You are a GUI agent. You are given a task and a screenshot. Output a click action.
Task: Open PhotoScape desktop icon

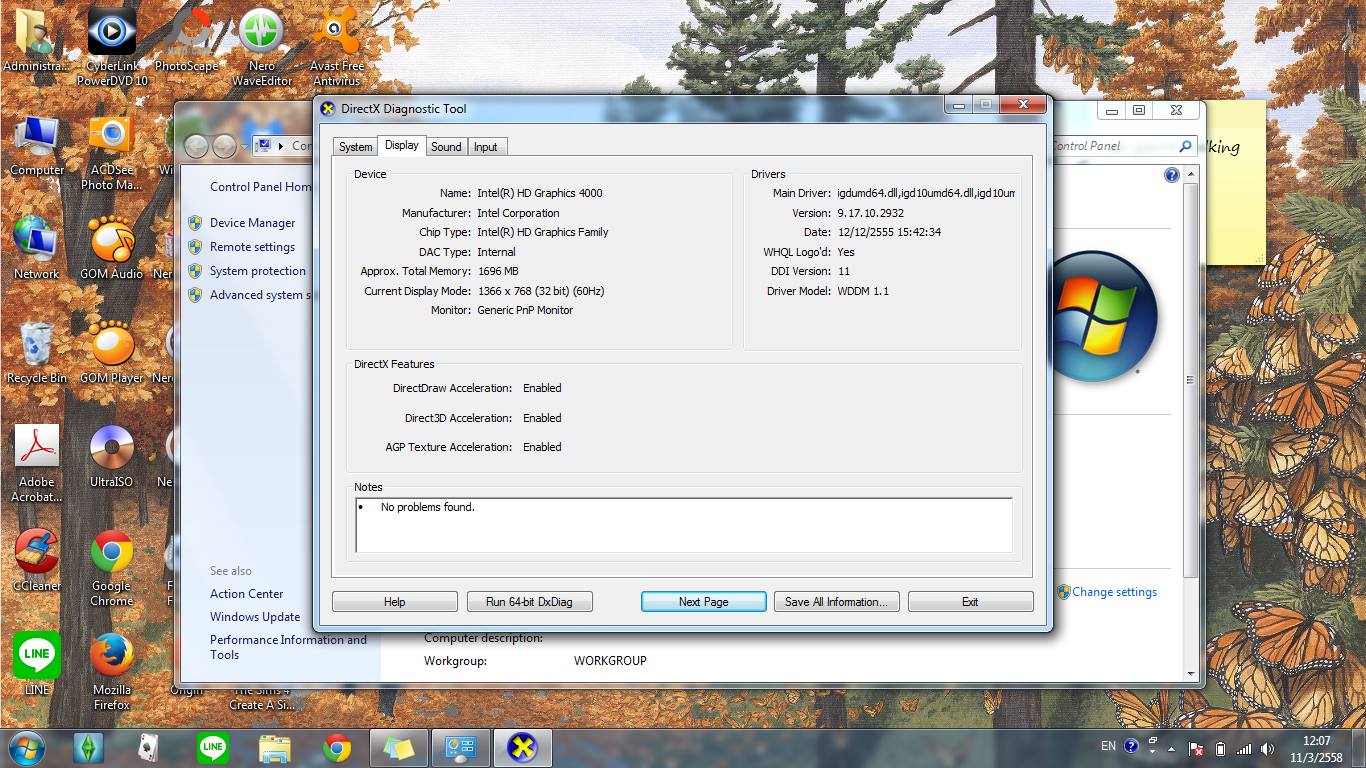pyautogui.click(x=186, y=40)
